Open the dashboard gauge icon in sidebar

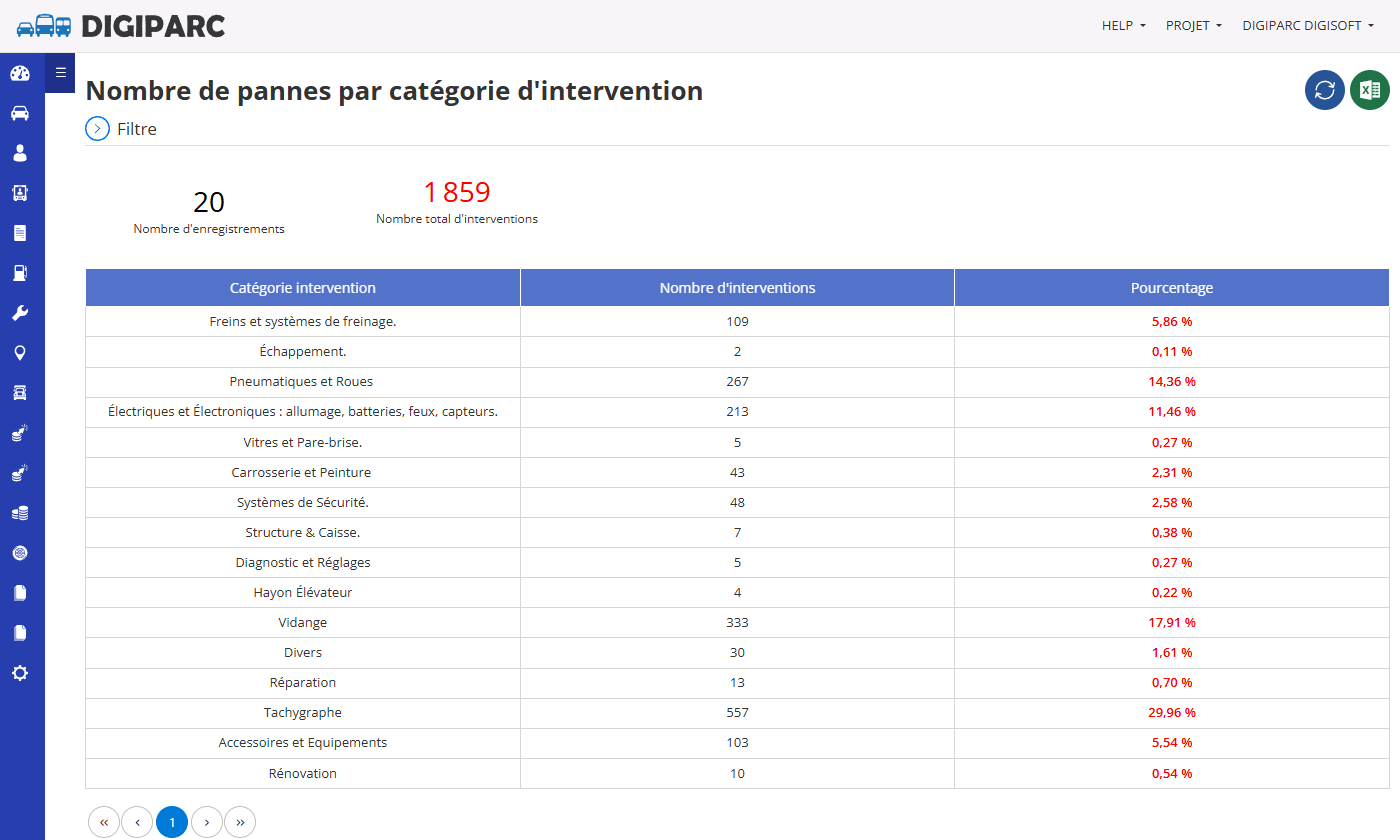tap(20, 73)
